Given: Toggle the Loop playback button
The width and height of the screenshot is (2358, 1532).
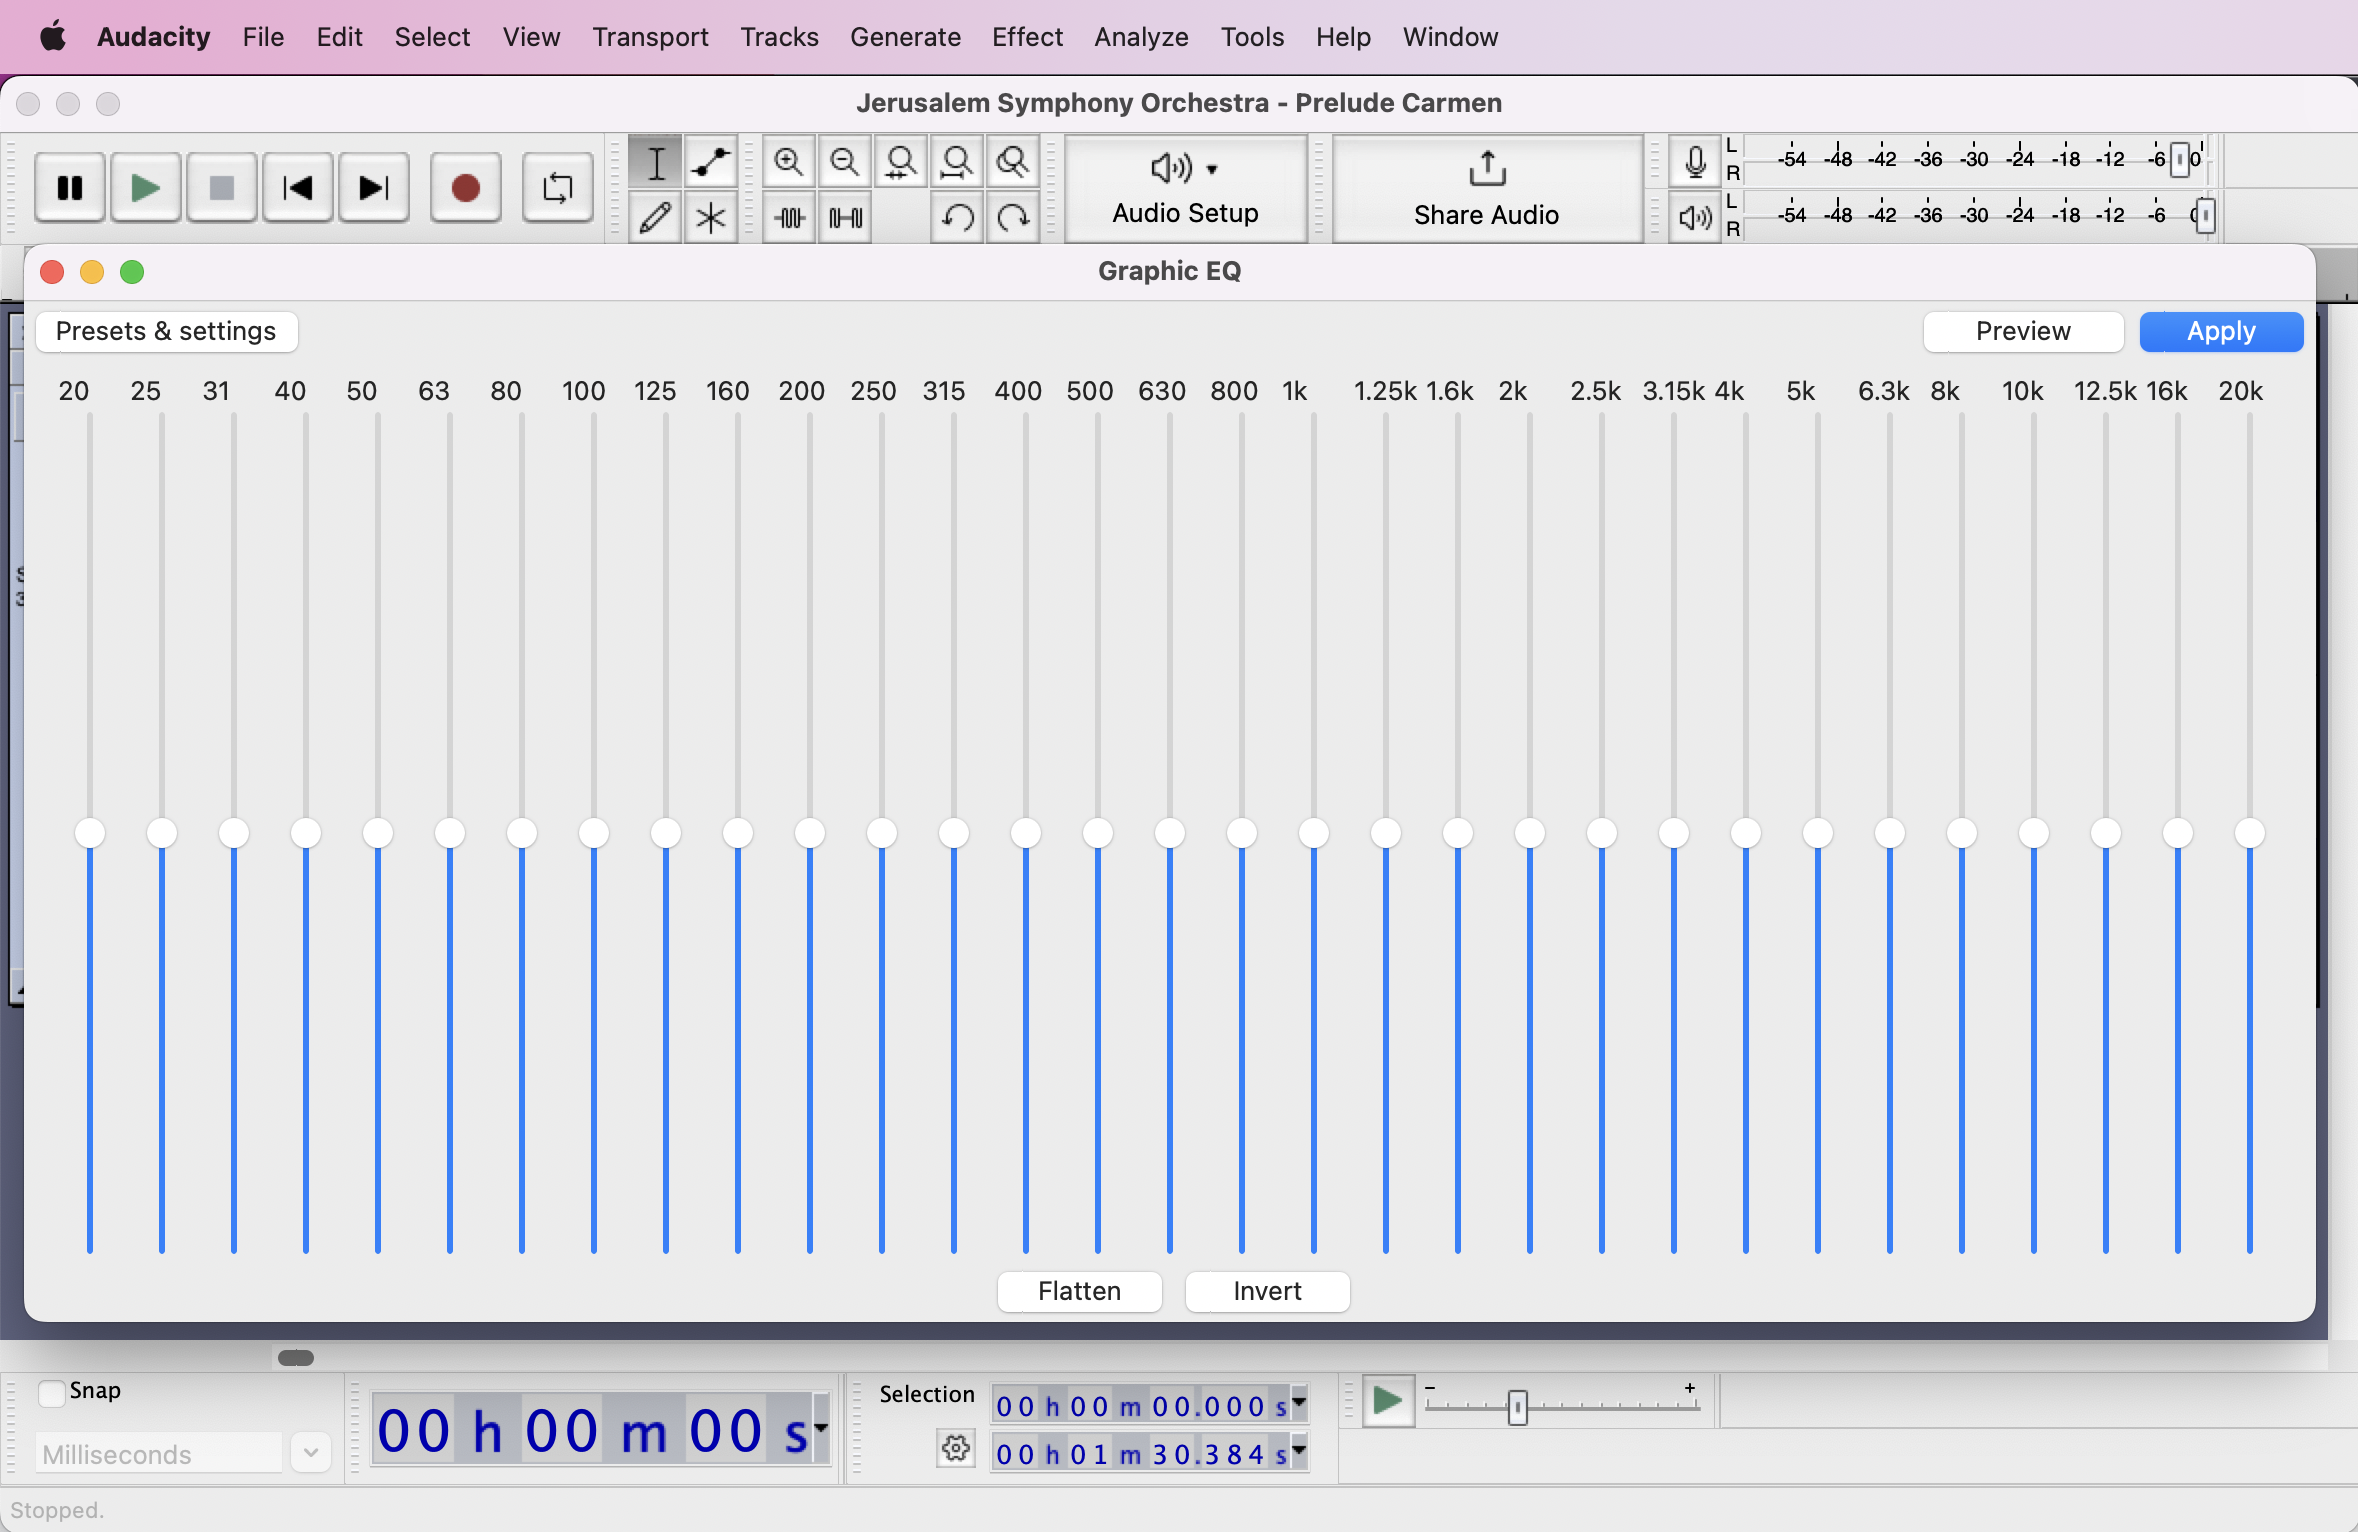Looking at the screenshot, I should 558,188.
